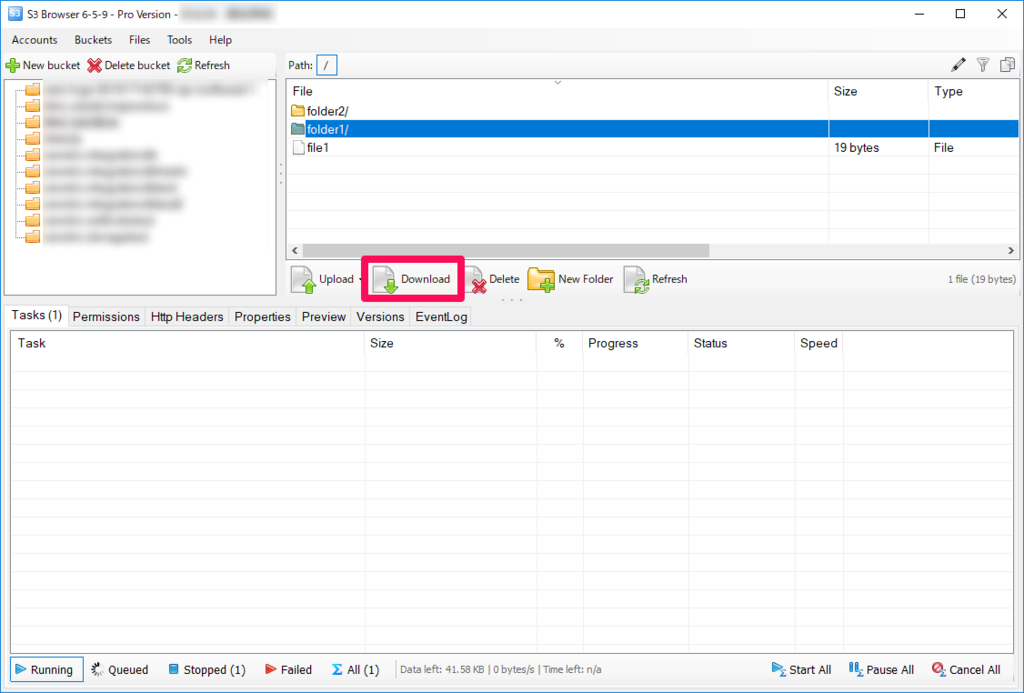Click the pencil edit path icon

click(x=958, y=65)
